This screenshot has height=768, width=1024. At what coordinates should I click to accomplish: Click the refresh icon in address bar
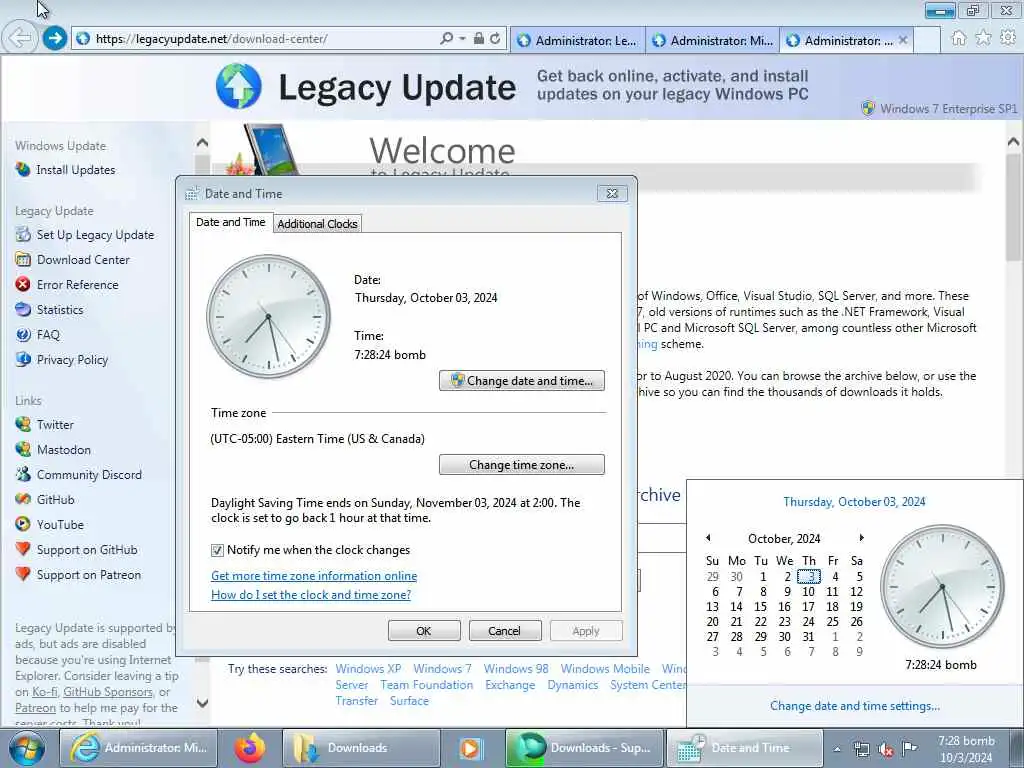coord(495,39)
